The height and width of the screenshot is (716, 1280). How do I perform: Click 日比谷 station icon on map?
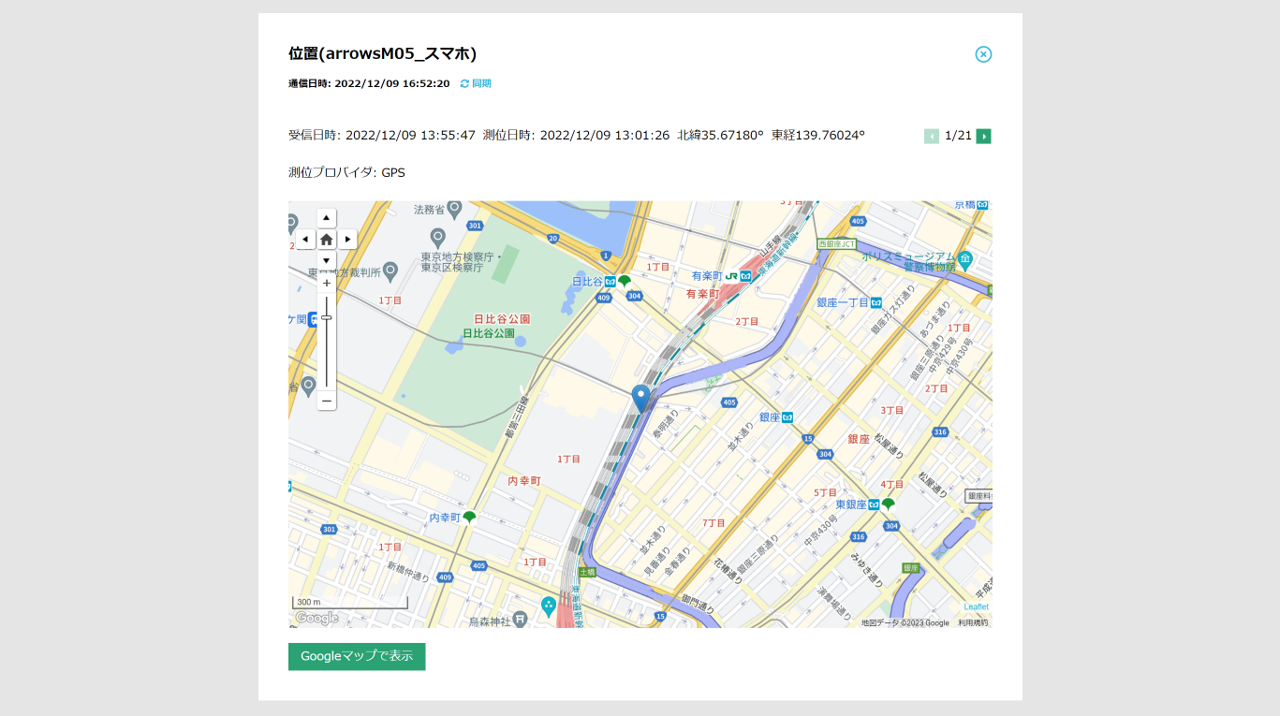(x=610, y=283)
